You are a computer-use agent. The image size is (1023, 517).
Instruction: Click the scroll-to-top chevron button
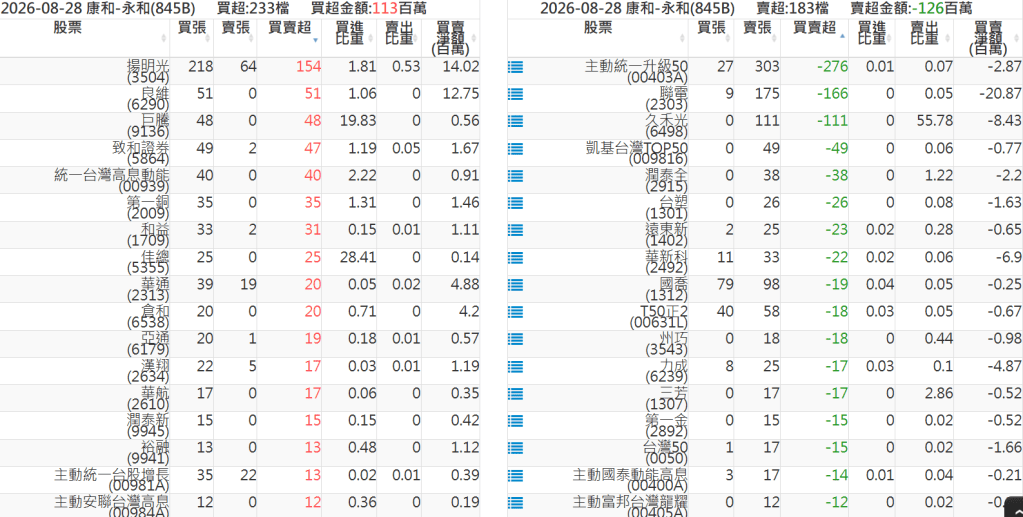click(x=1015, y=509)
